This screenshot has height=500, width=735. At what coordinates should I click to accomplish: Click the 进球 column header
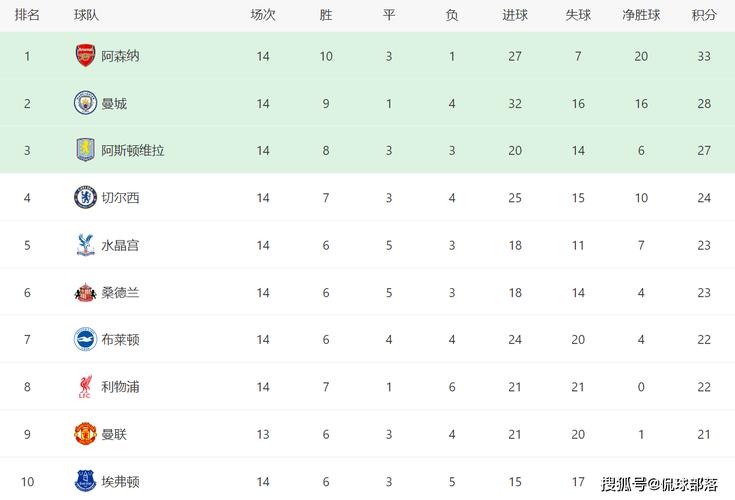tap(515, 15)
